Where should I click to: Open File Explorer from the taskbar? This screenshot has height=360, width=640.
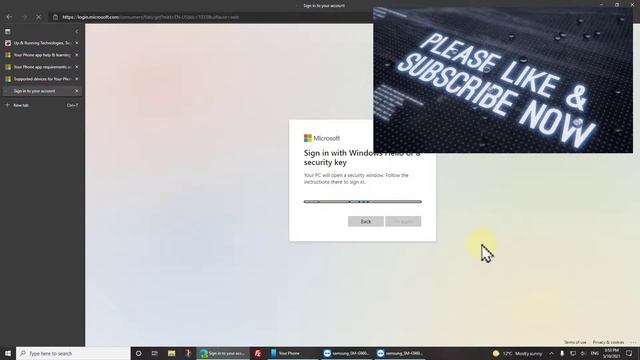(171, 353)
